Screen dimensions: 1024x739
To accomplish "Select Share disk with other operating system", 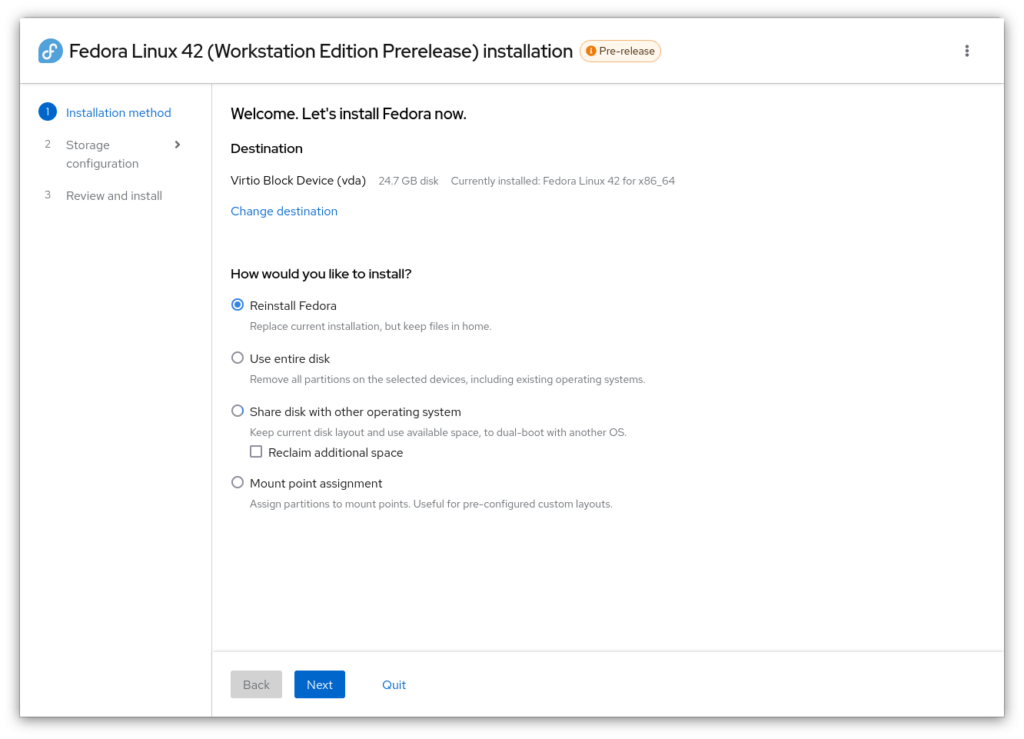I will click(x=238, y=411).
